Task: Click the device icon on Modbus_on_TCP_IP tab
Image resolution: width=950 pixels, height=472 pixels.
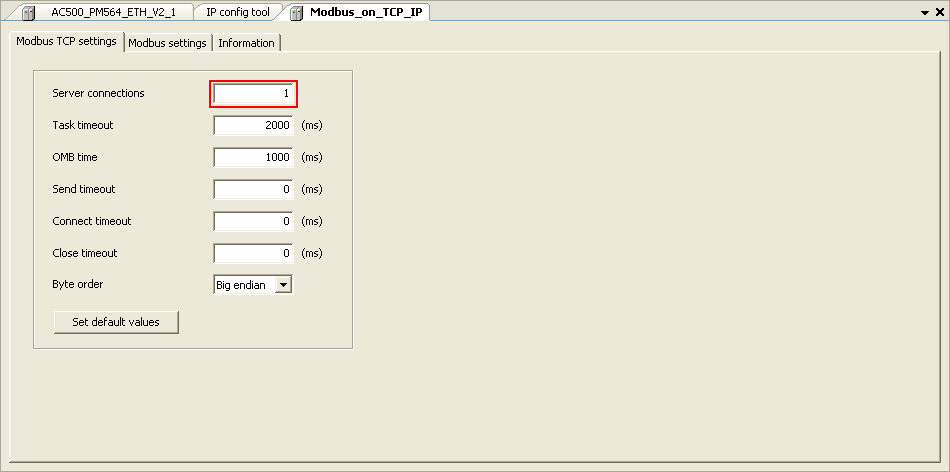Action: click(x=297, y=12)
